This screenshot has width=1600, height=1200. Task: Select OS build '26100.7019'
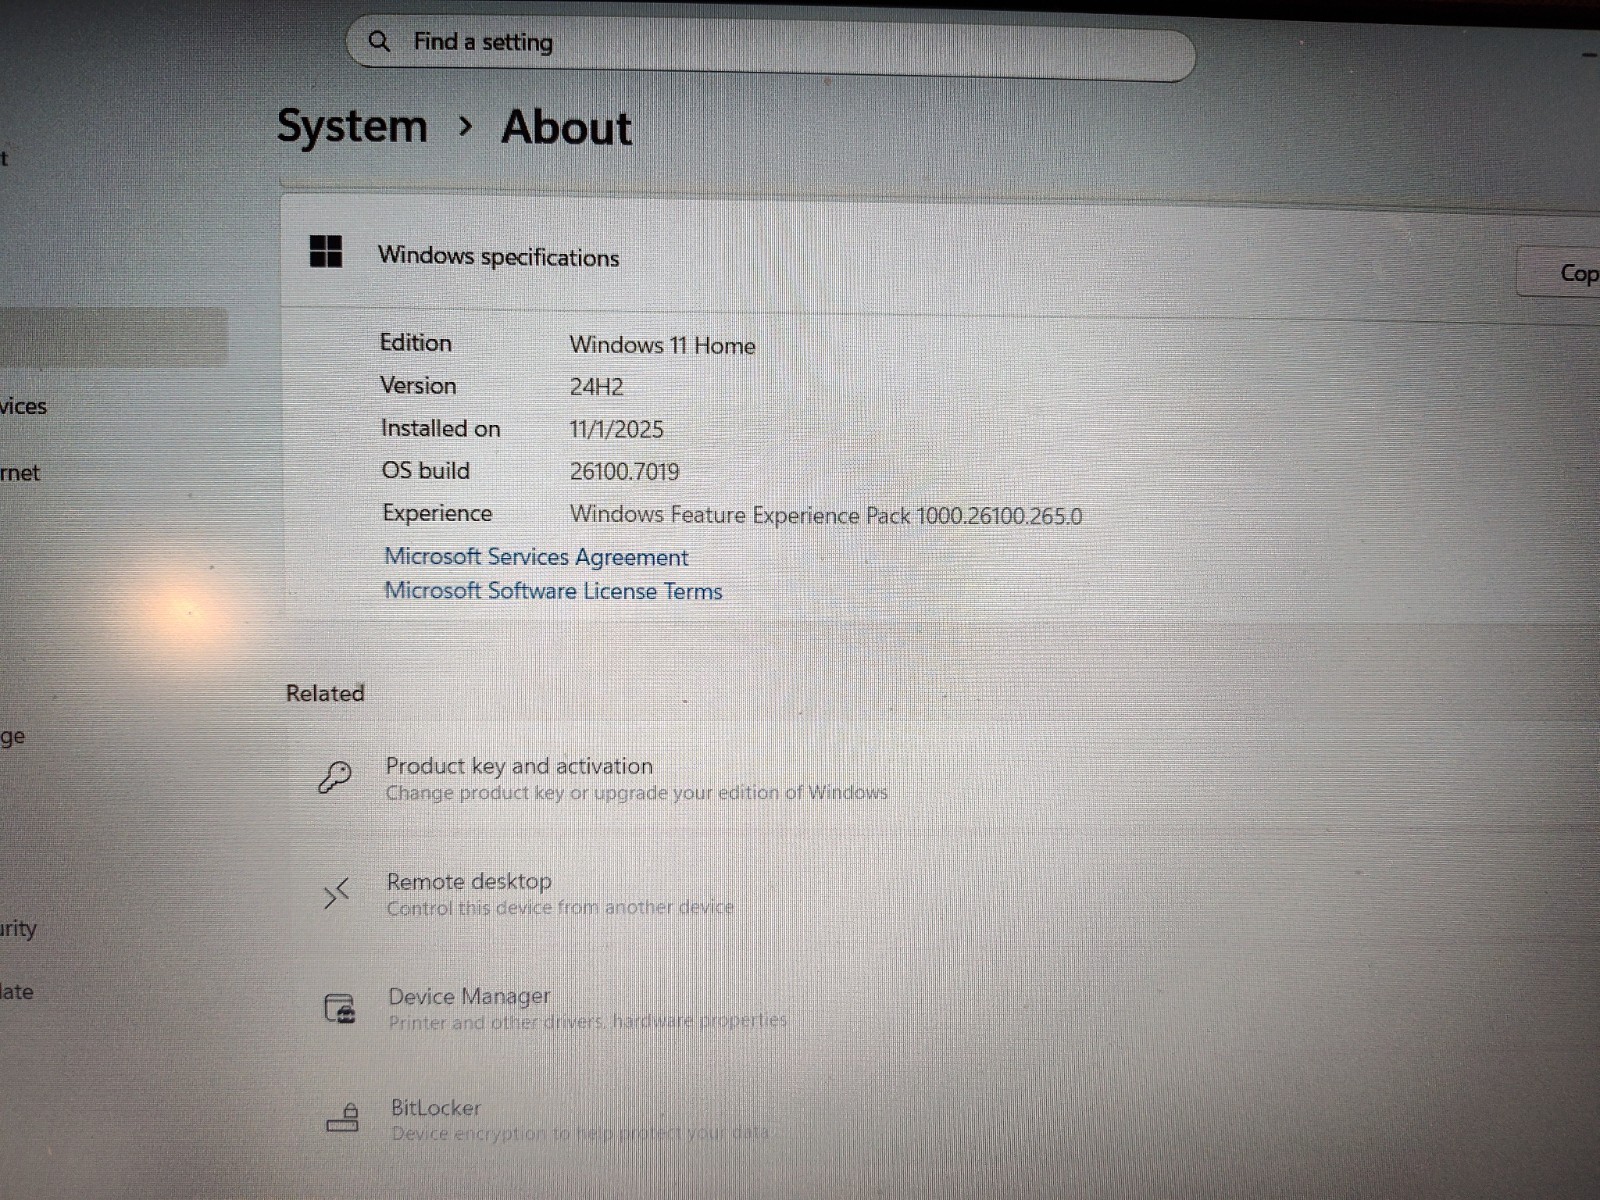click(624, 471)
